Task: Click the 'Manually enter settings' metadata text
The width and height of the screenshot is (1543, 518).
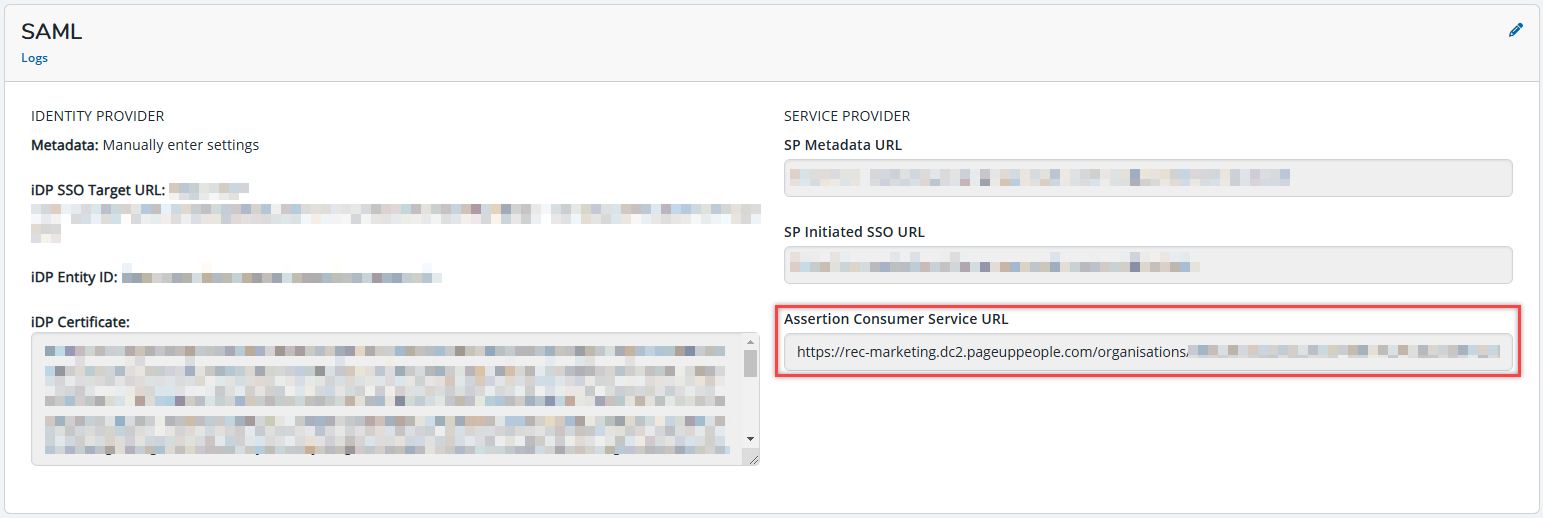Action: [x=181, y=145]
